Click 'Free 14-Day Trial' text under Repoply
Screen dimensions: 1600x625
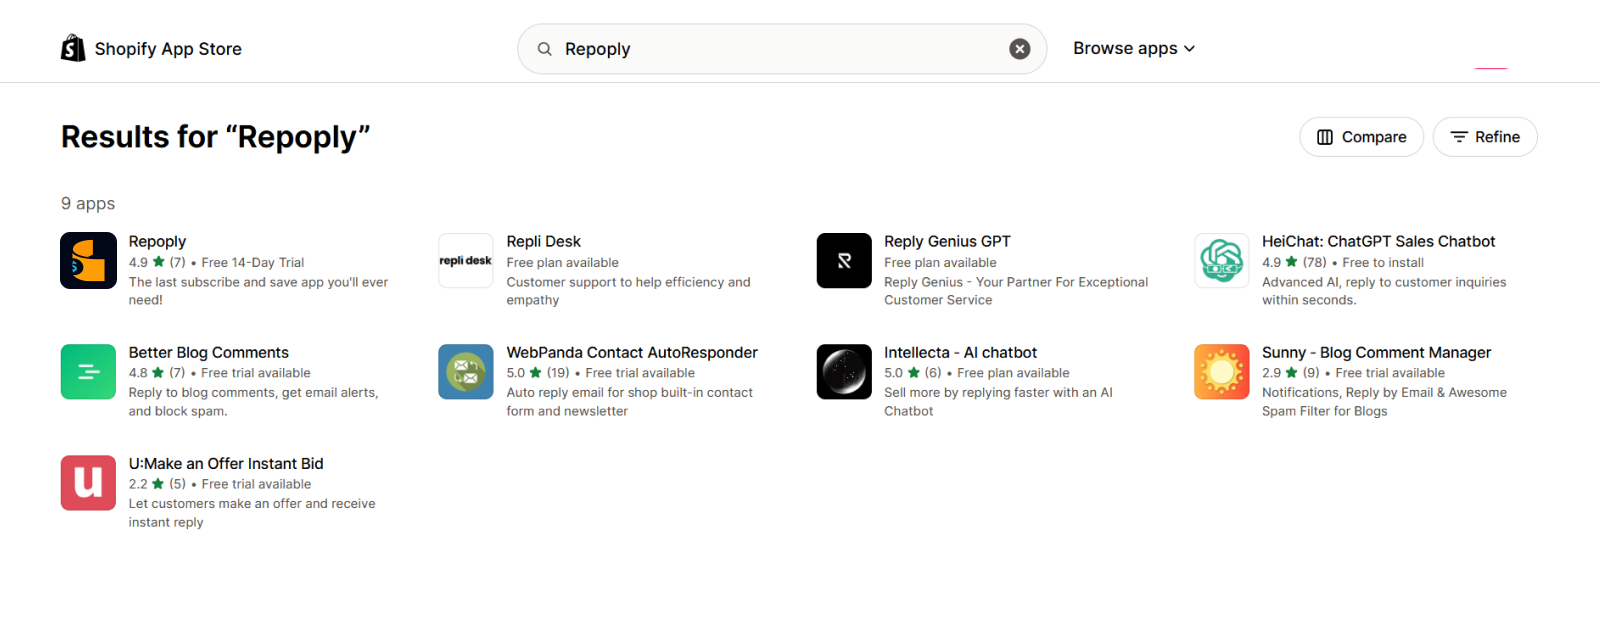[253, 262]
